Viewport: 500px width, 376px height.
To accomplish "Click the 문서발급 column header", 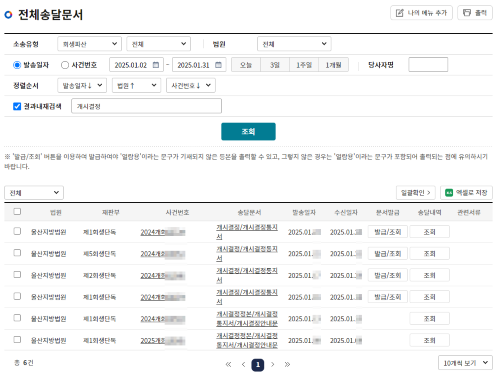I will (x=388, y=212).
